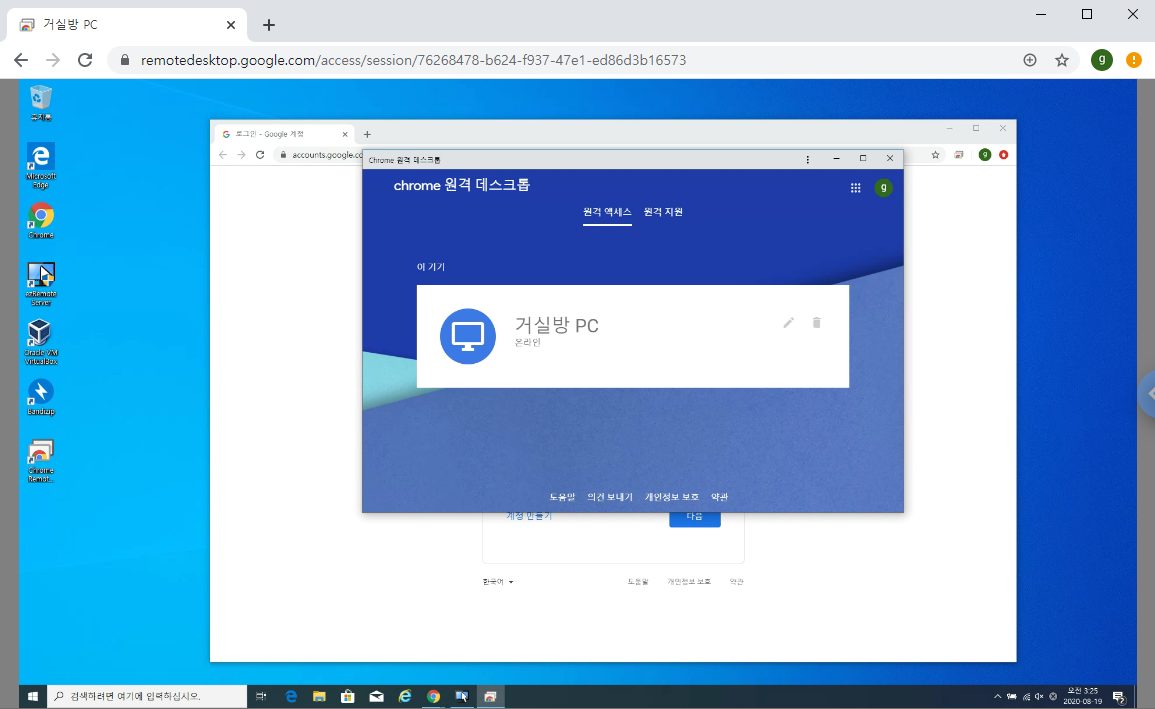The height and width of the screenshot is (709, 1155).
Task: Select the 거실방 PC device card
Action: pyautogui.click(x=633, y=336)
